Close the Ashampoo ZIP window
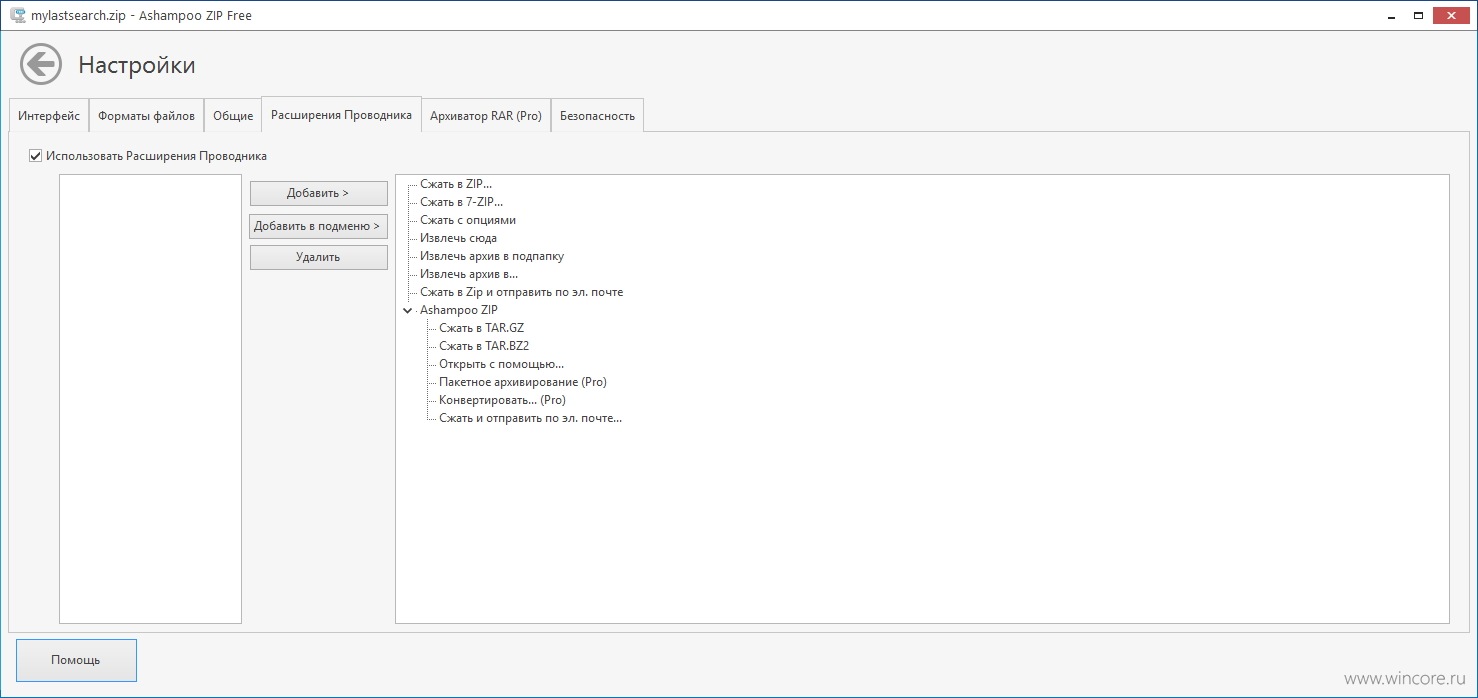This screenshot has width=1478, height=698. (1452, 15)
